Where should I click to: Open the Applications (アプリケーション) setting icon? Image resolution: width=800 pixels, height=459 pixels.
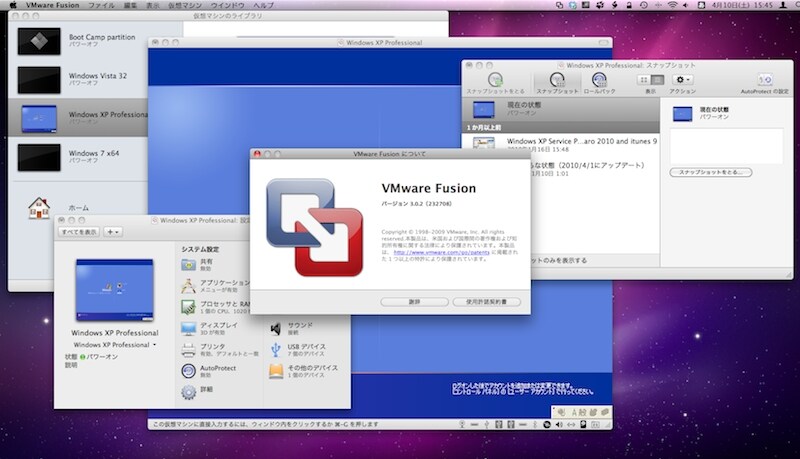pyautogui.click(x=188, y=286)
